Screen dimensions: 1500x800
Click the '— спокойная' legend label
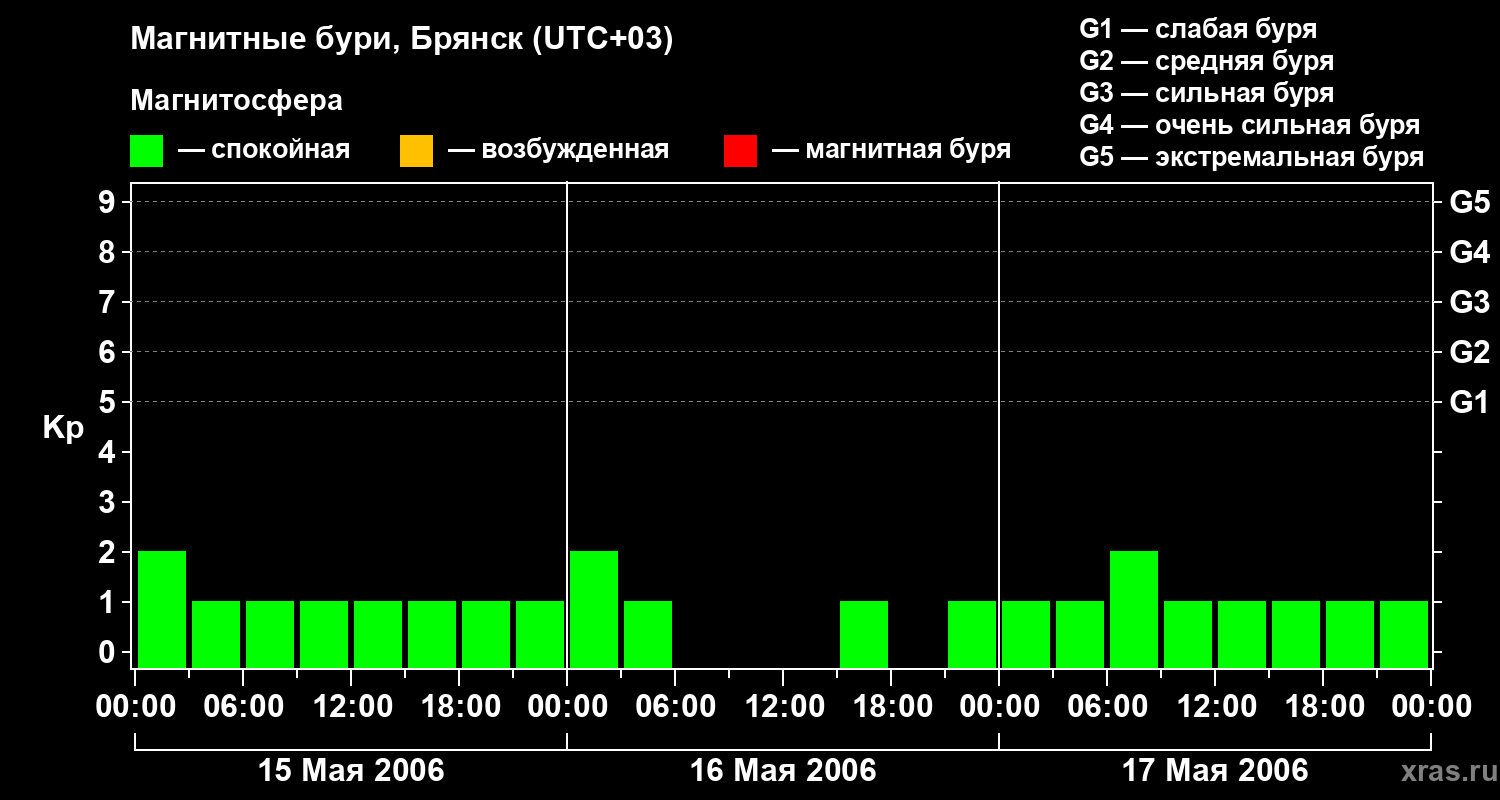pos(264,150)
